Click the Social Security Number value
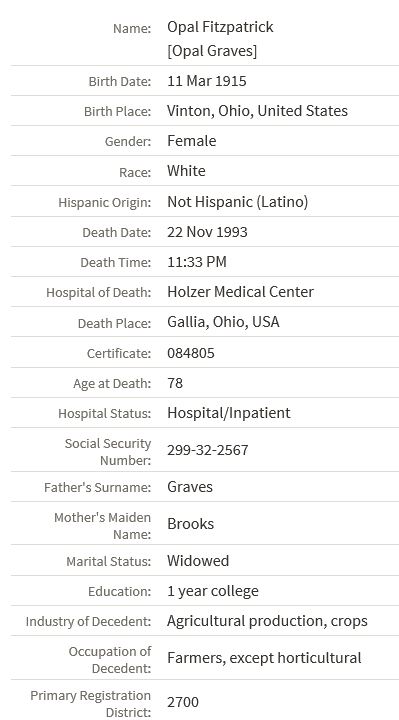 208,450
